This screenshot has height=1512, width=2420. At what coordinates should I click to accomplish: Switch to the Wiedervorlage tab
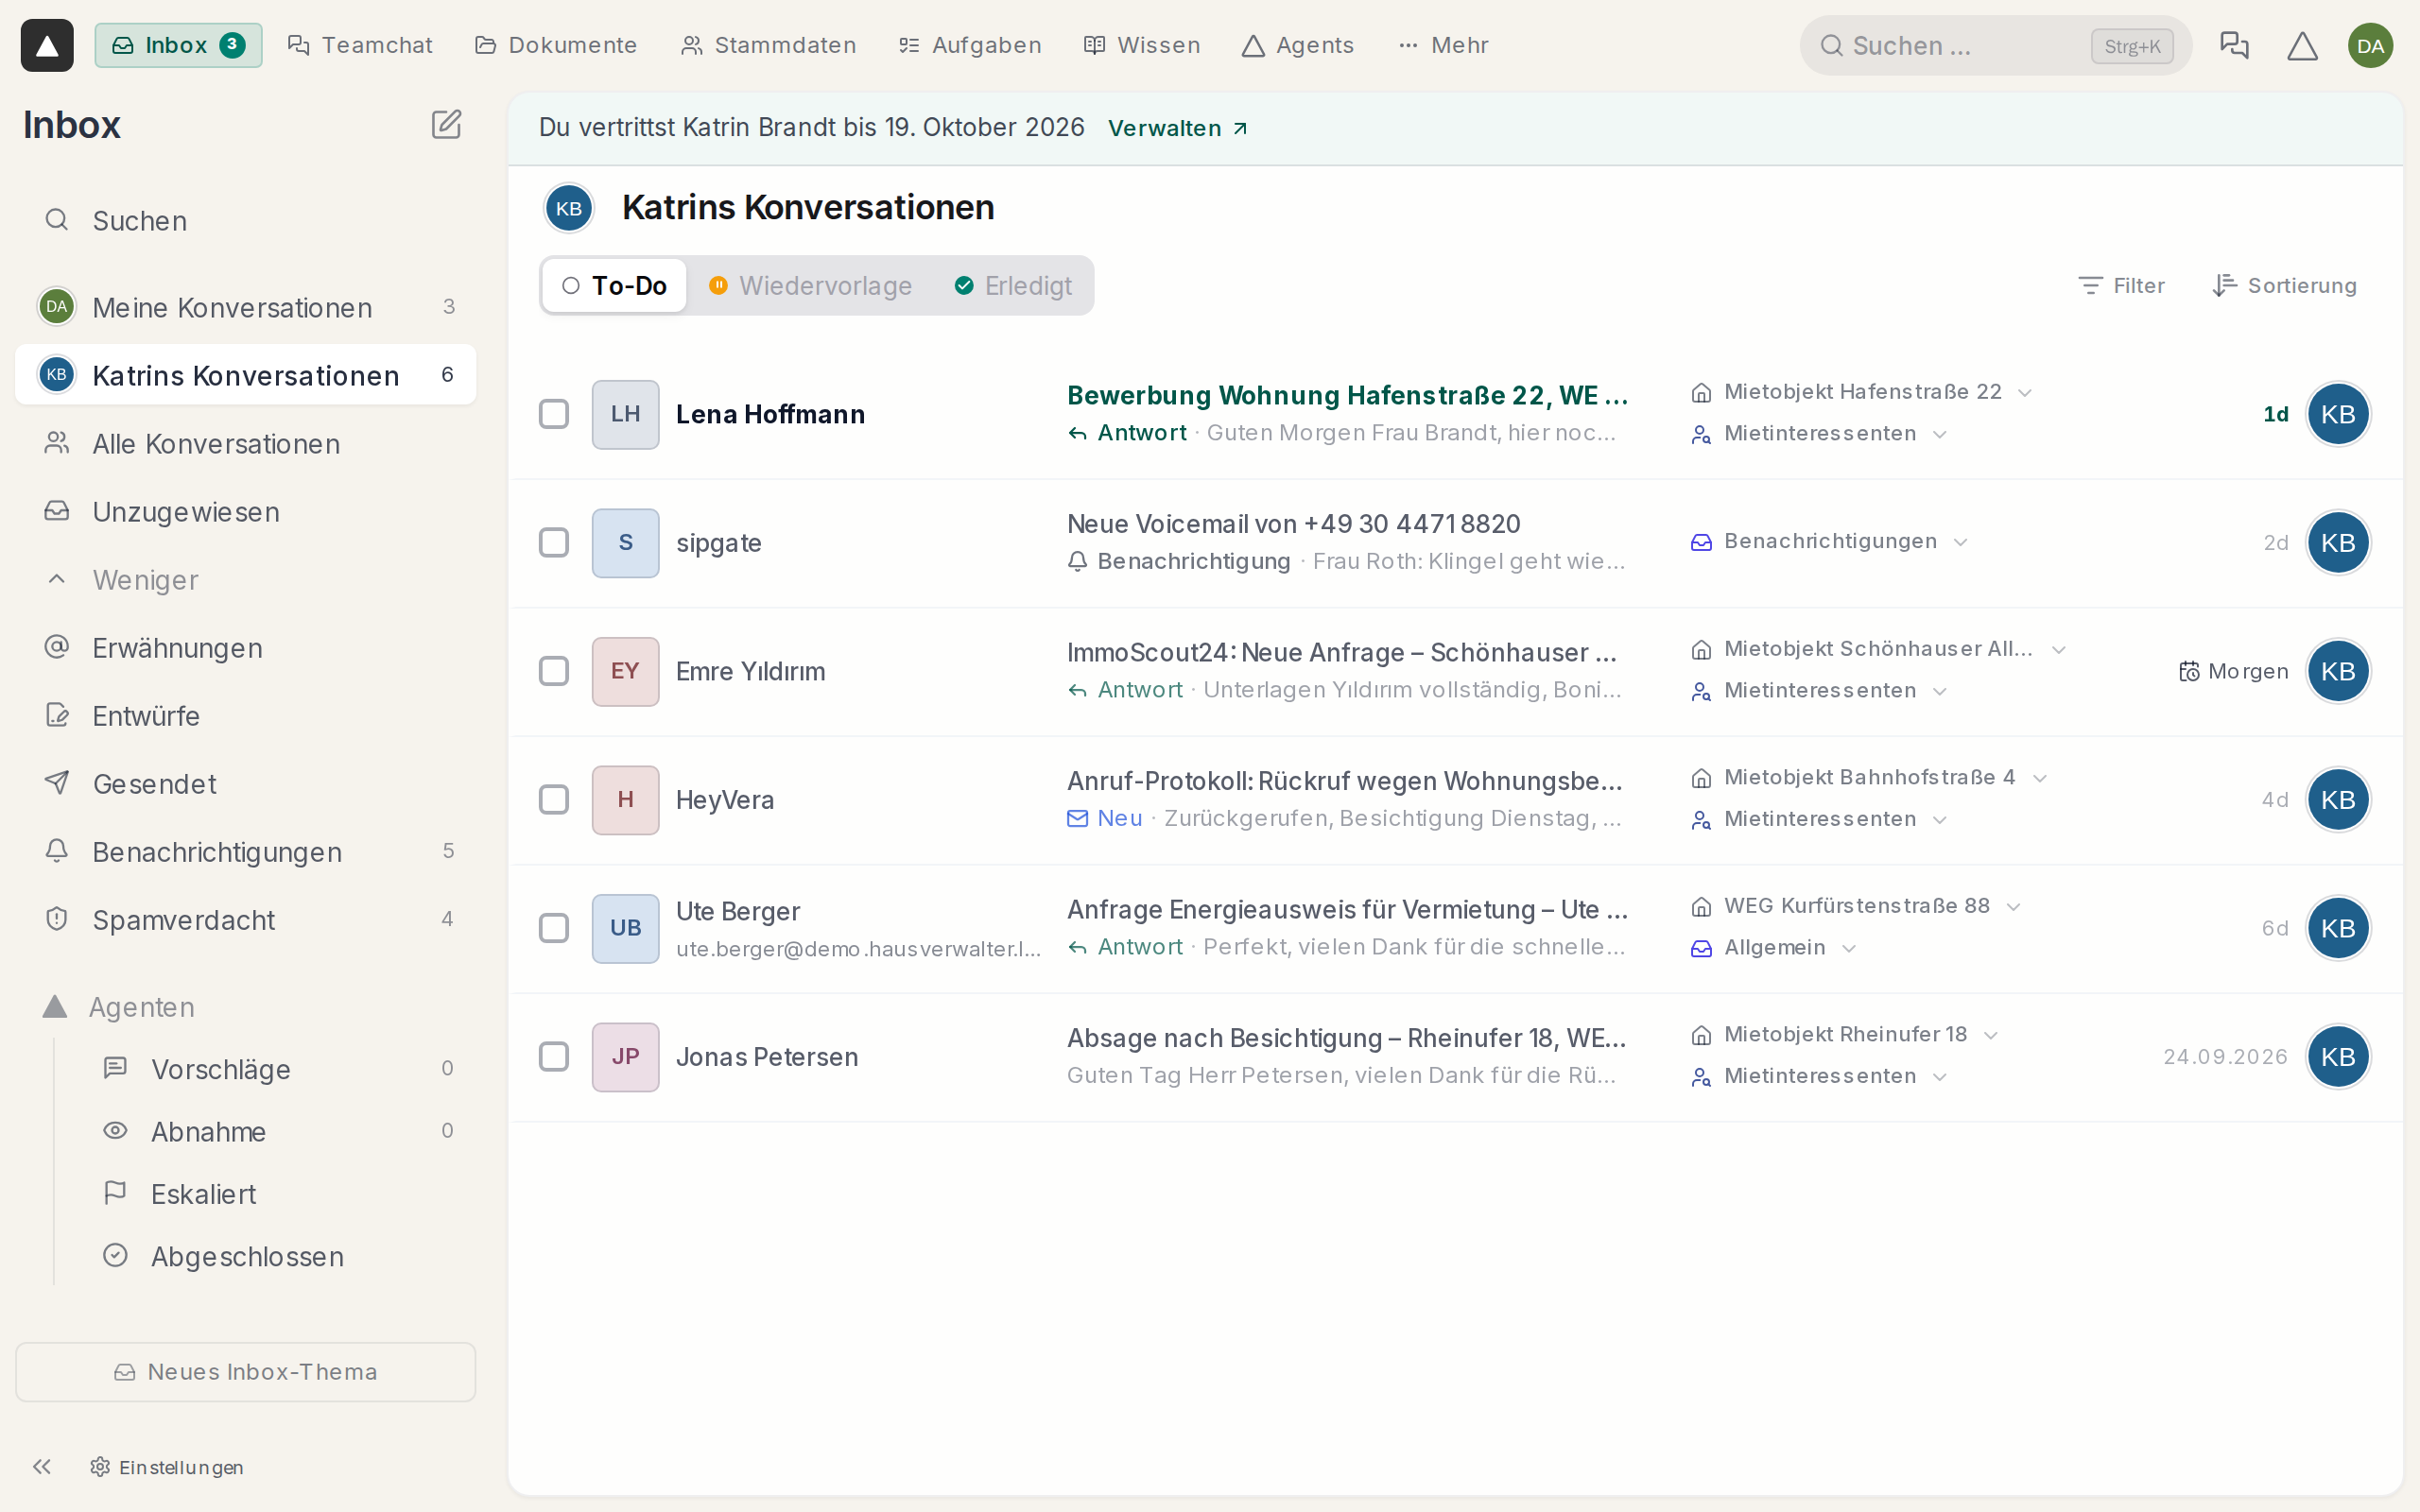pos(811,286)
